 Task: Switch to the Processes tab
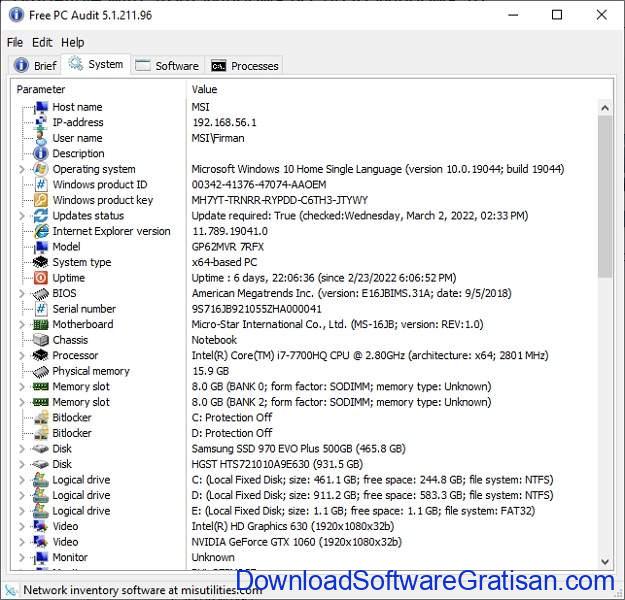[x=244, y=65]
